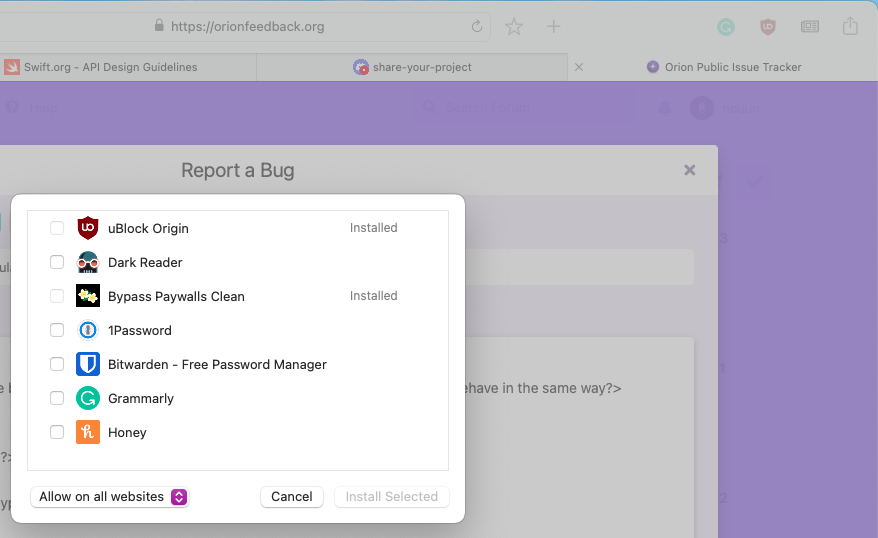This screenshot has height=538, width=878.
Task: Enable the Grammarly checkbox
Action: coord(57,398)
